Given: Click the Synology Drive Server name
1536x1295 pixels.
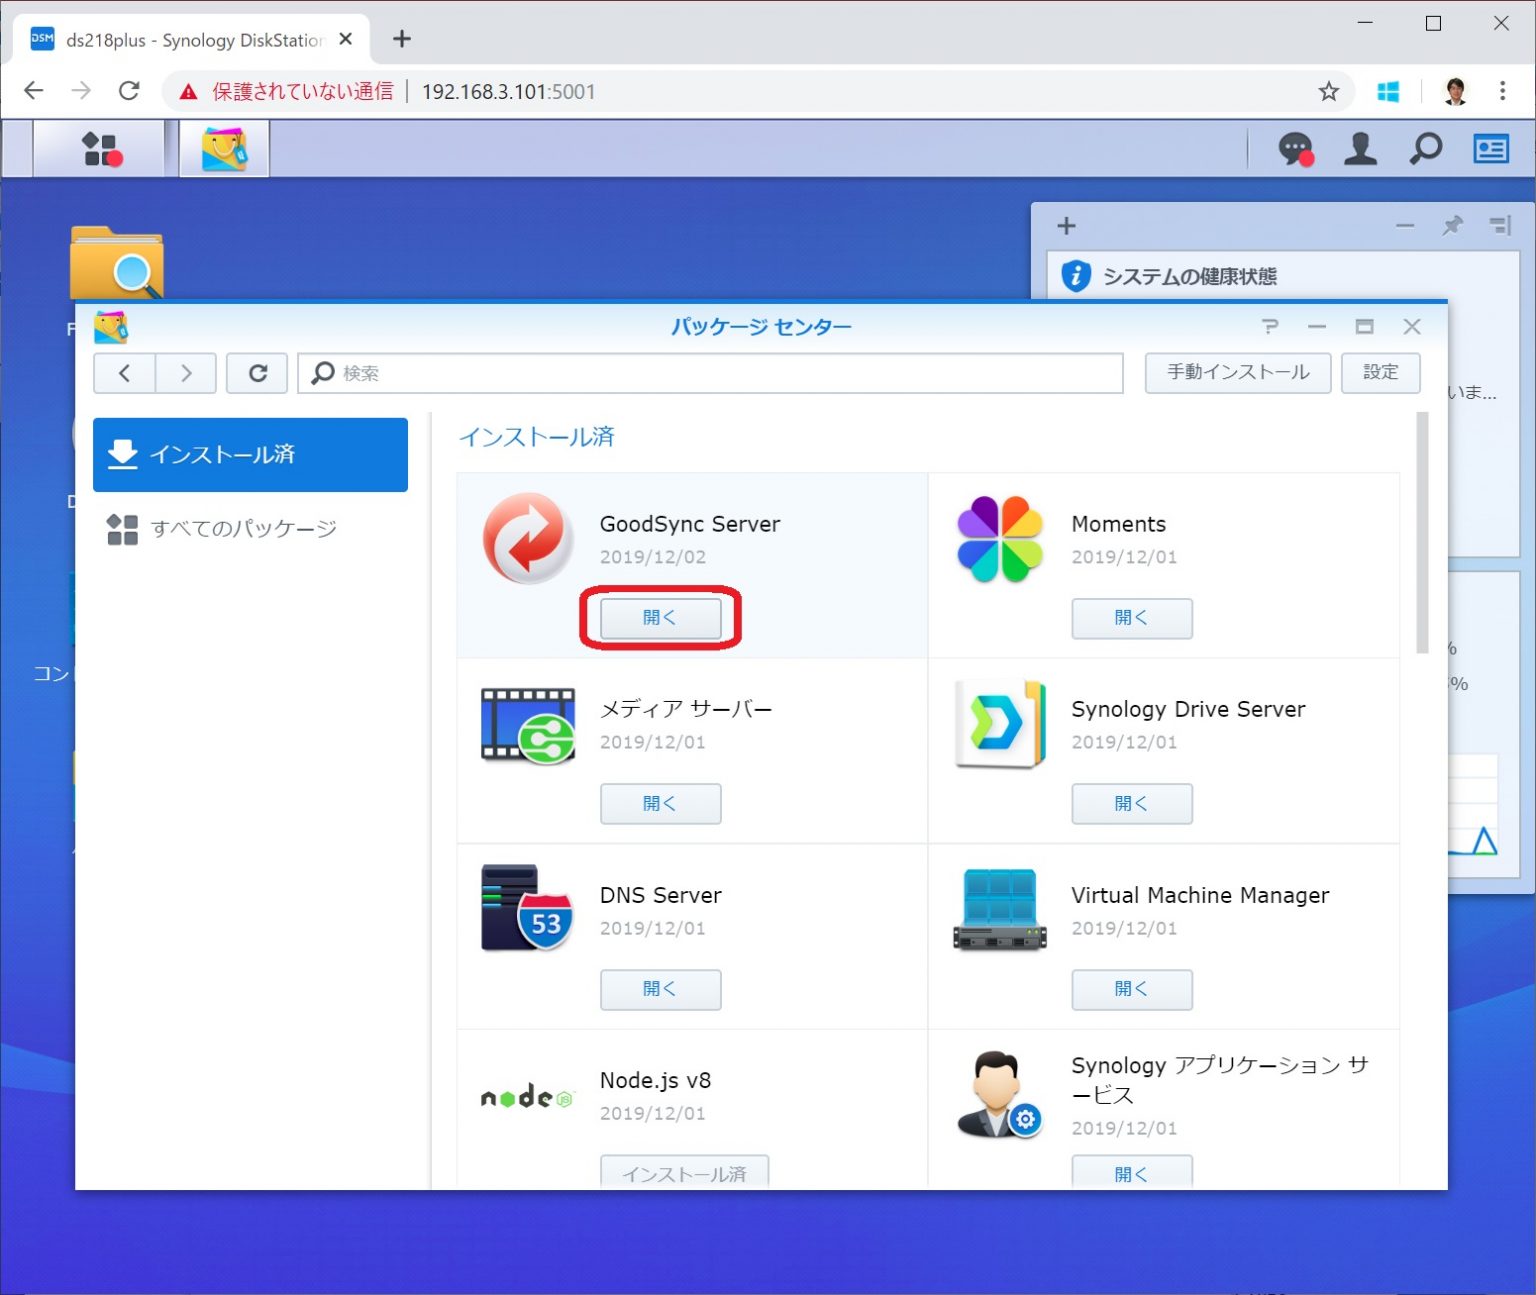Looking at the screenshot, I should click(x=1188, y=709).
